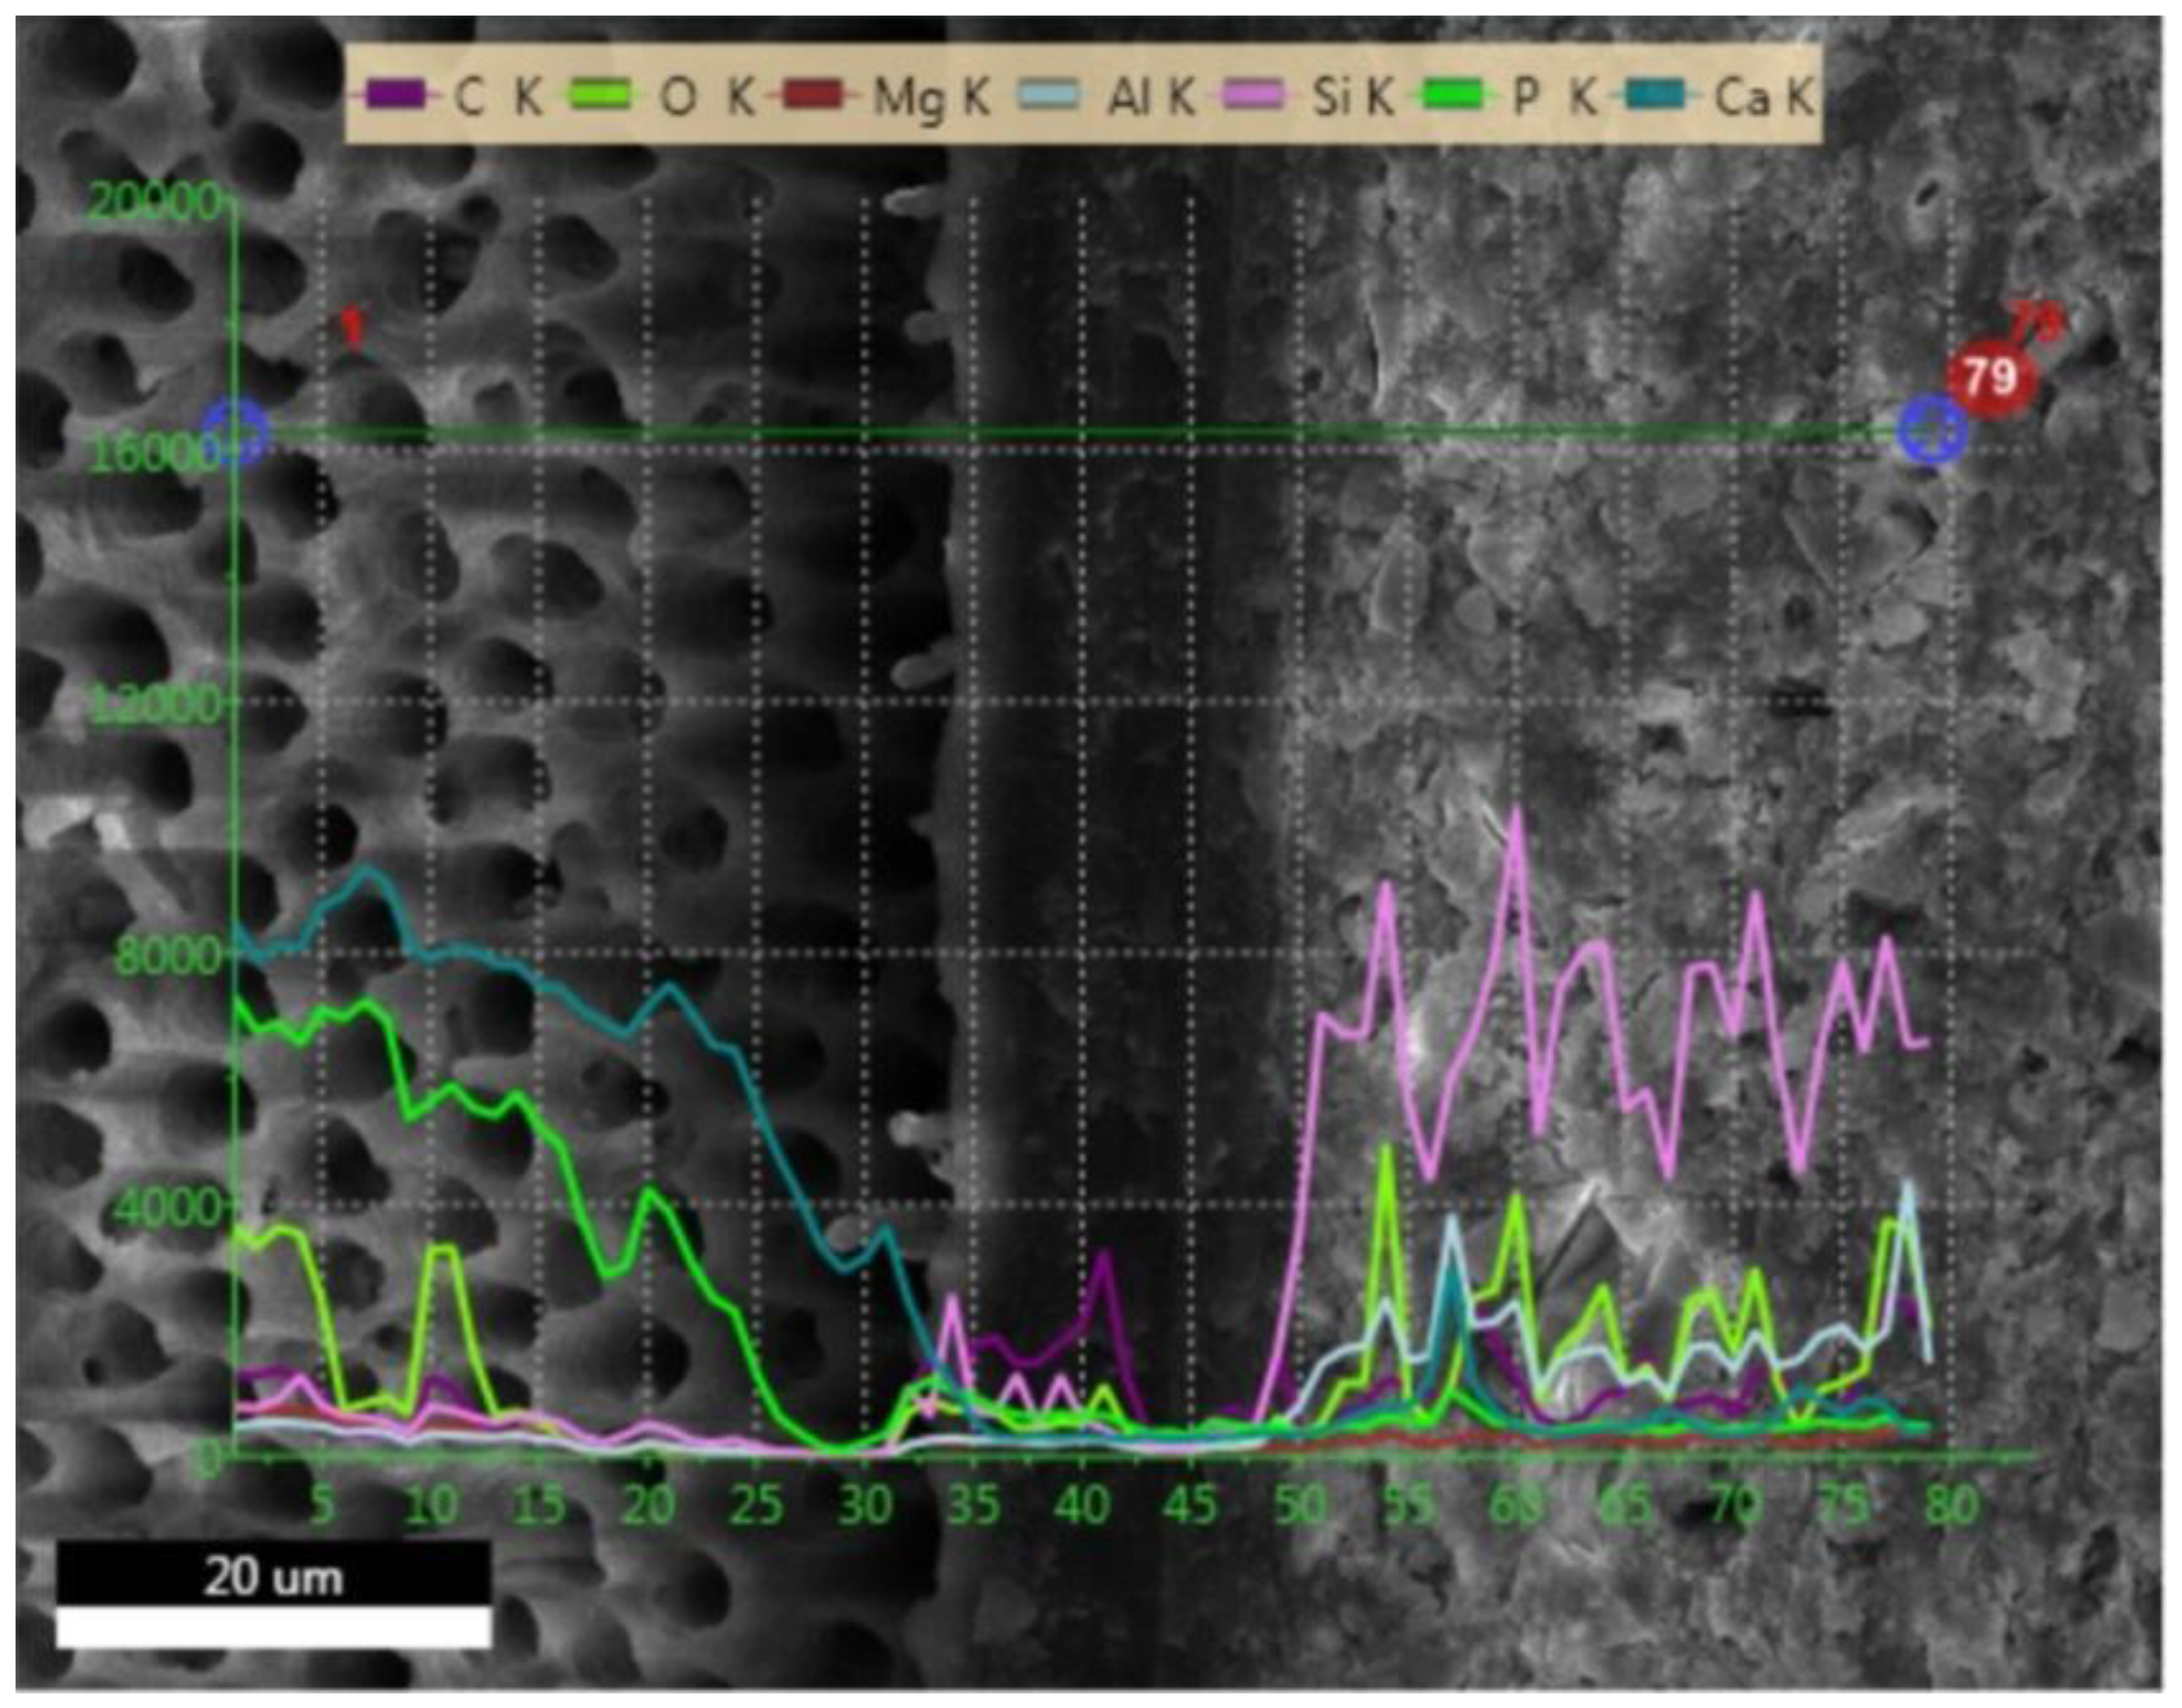Click the 5 x-axis tick label
The height and width of the screenshot is (1708, 2182).
click(x=322, y=1506)
